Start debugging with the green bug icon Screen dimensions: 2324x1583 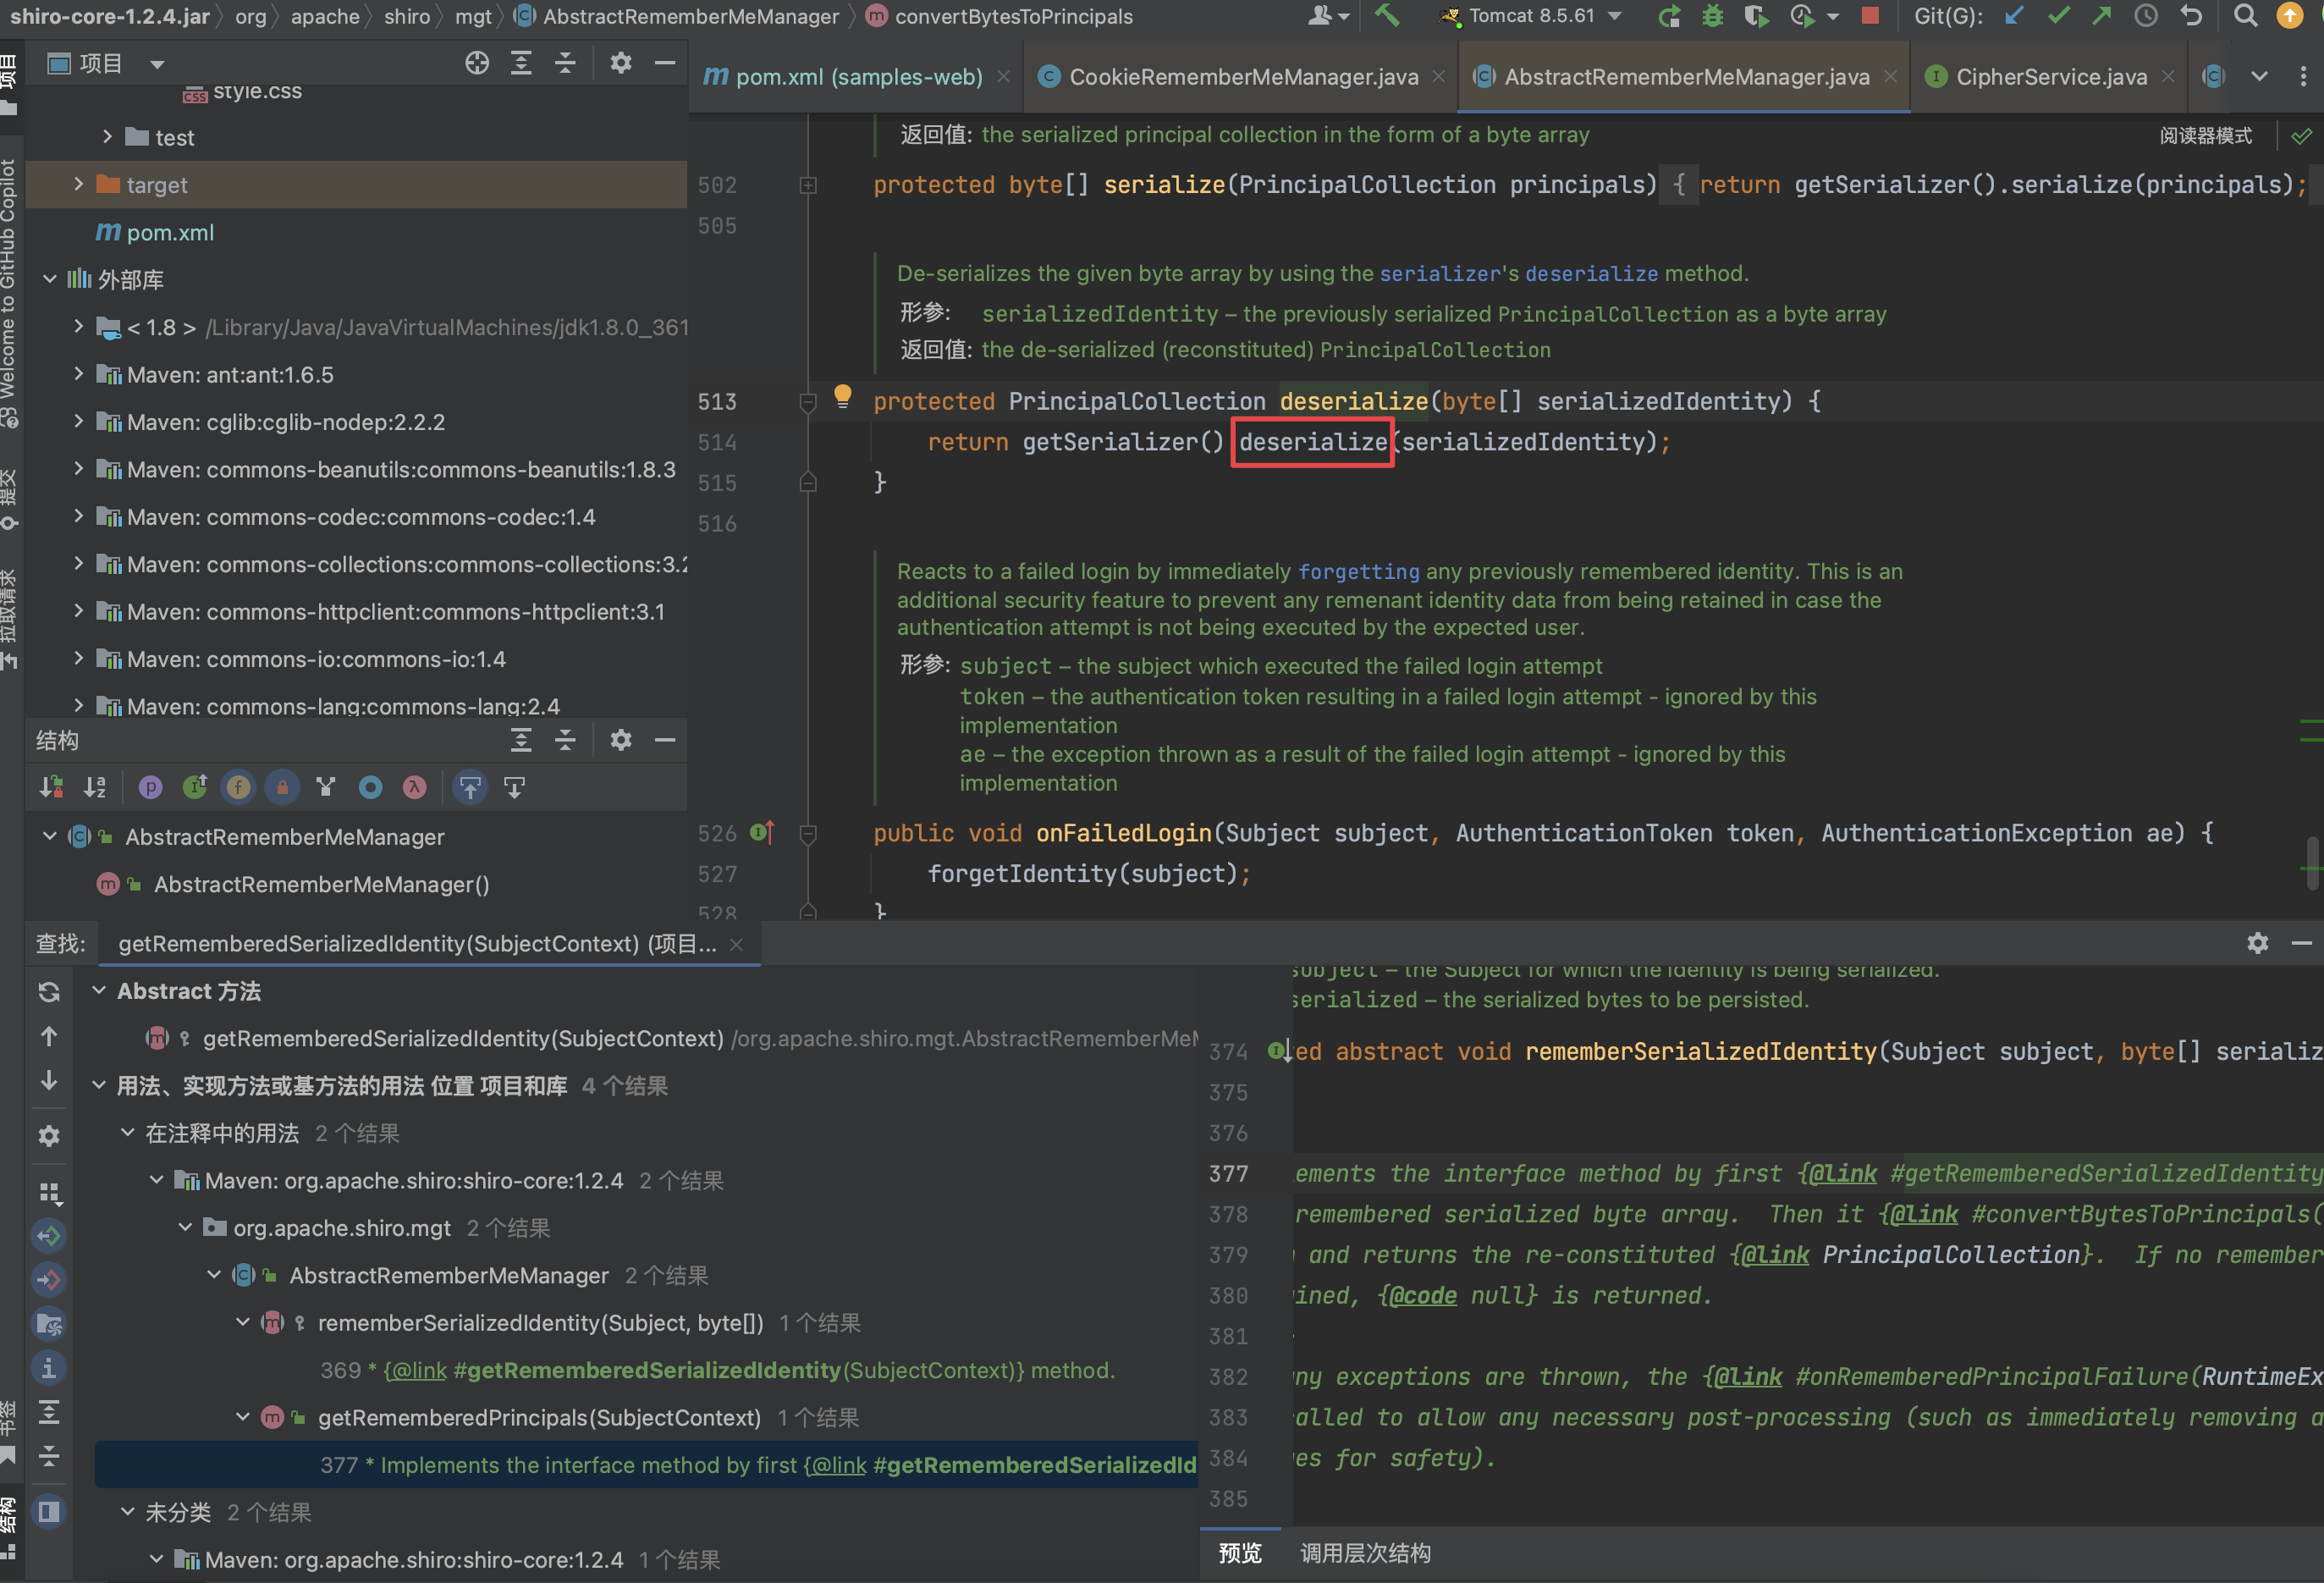(1713, 16)
